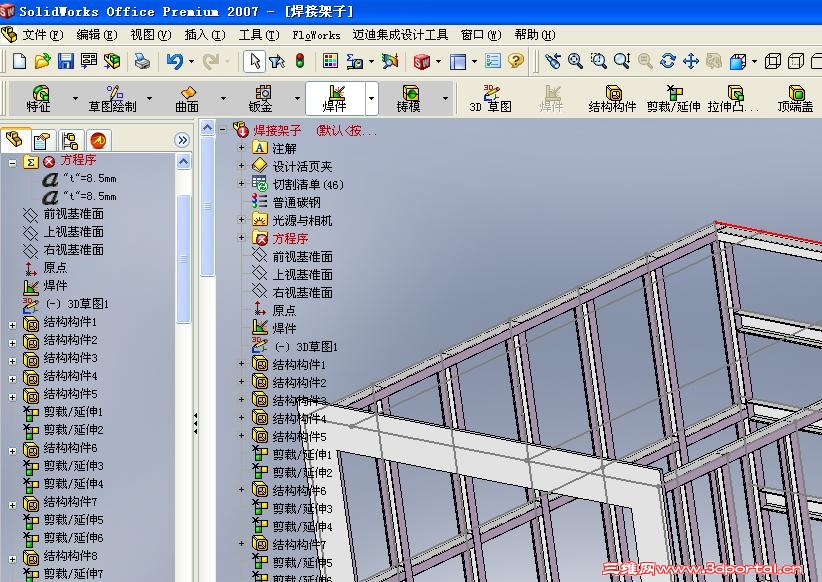The height and width of the screenshot is (582, 822).
Task: Click the Rotate View icon
Action: click(x=667, y=61)
